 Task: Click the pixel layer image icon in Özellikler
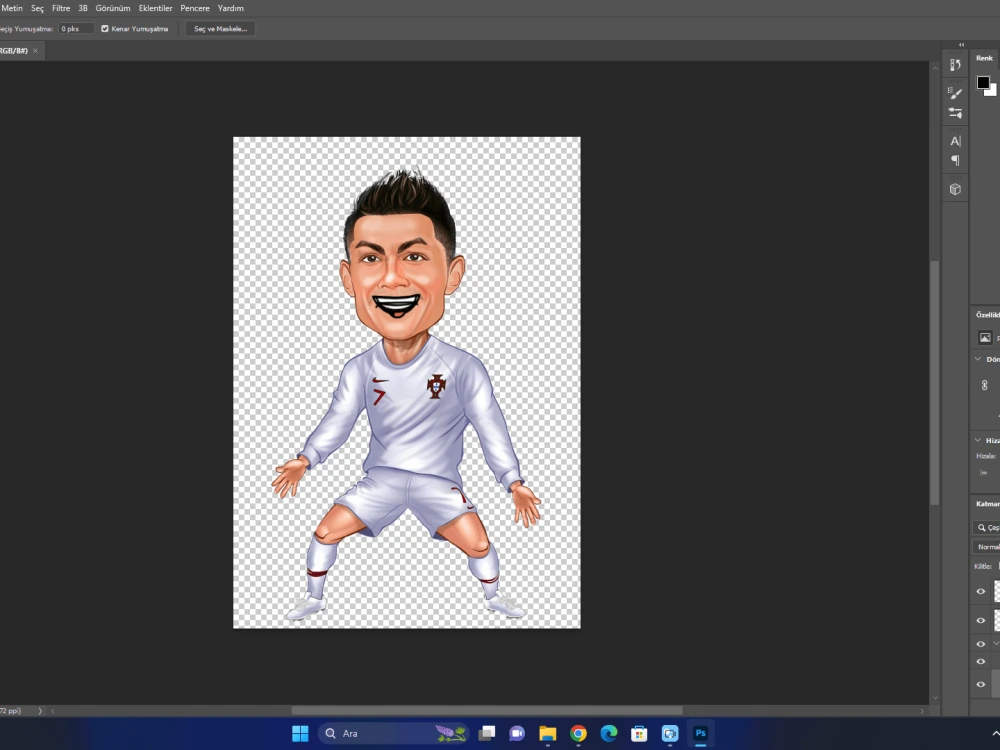pos(985,337)
